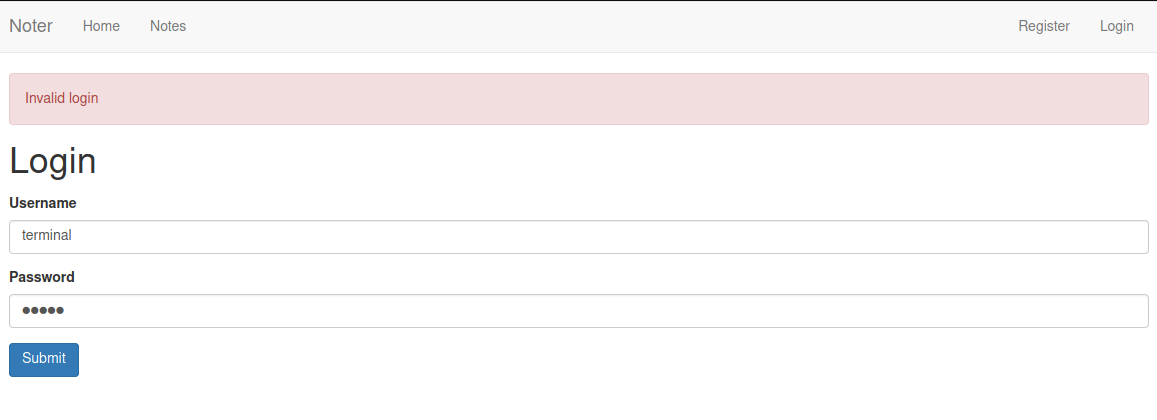Click the Invalid login error text
Viewport: 1157px width, 420px height.
(x=62, y=98)
